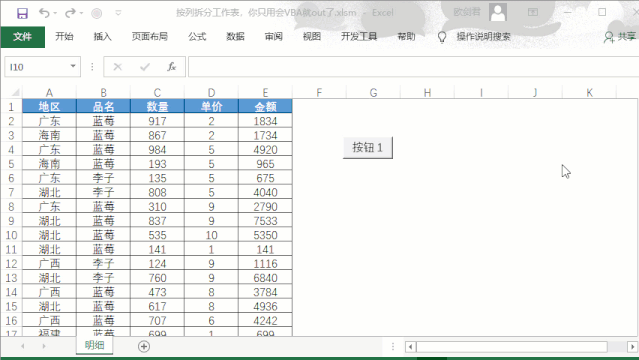Screen dimensions: 639x360
Task: Click header cell 品名
Action: (x=104, y=106)
